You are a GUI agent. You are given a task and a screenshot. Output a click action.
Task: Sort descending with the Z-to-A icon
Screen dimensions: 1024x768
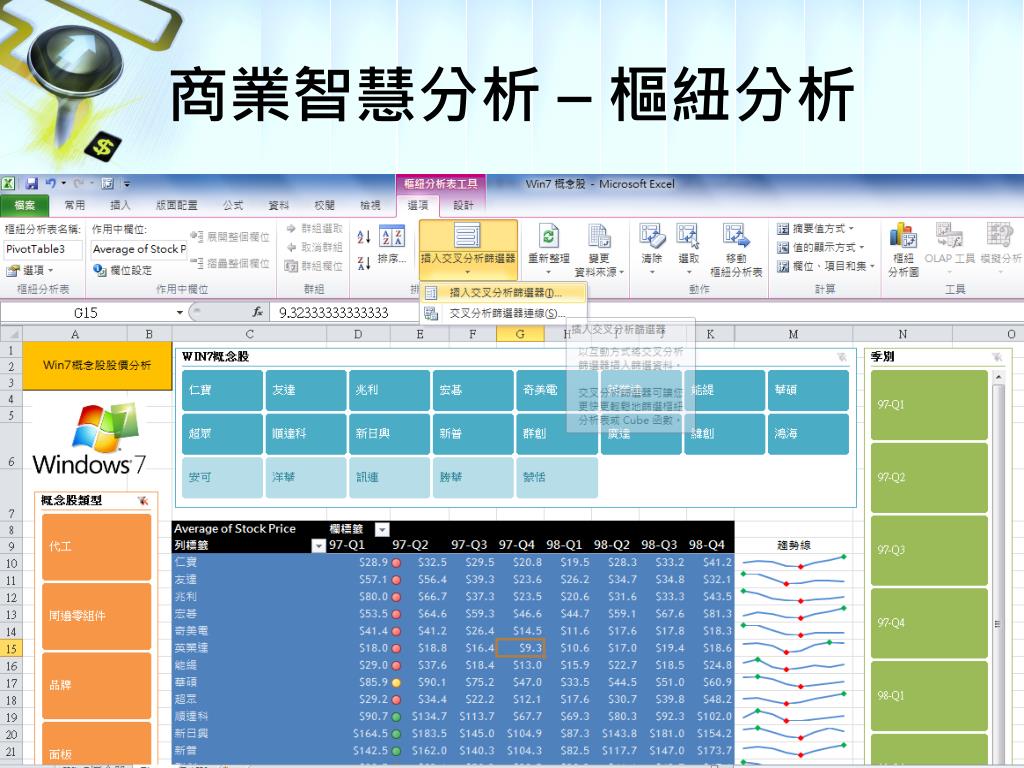[x=364, y=263]
